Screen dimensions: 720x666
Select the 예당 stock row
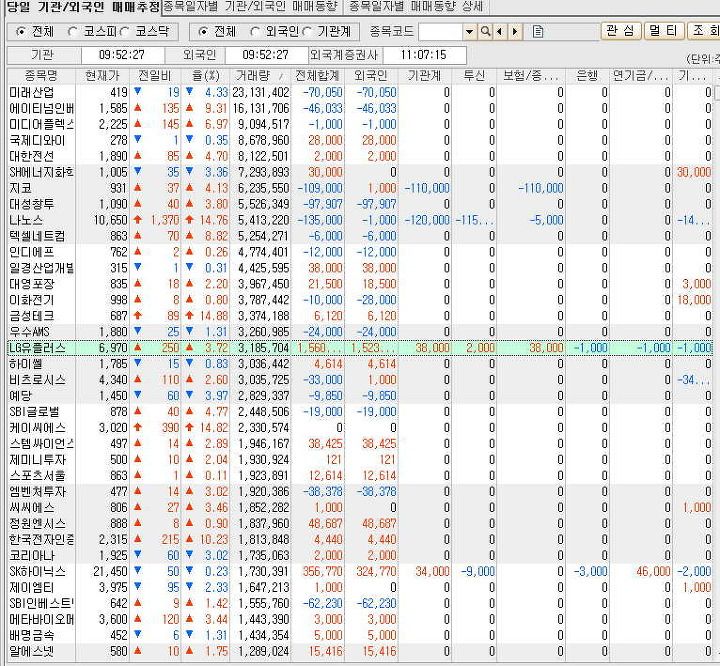pos(360,396)
